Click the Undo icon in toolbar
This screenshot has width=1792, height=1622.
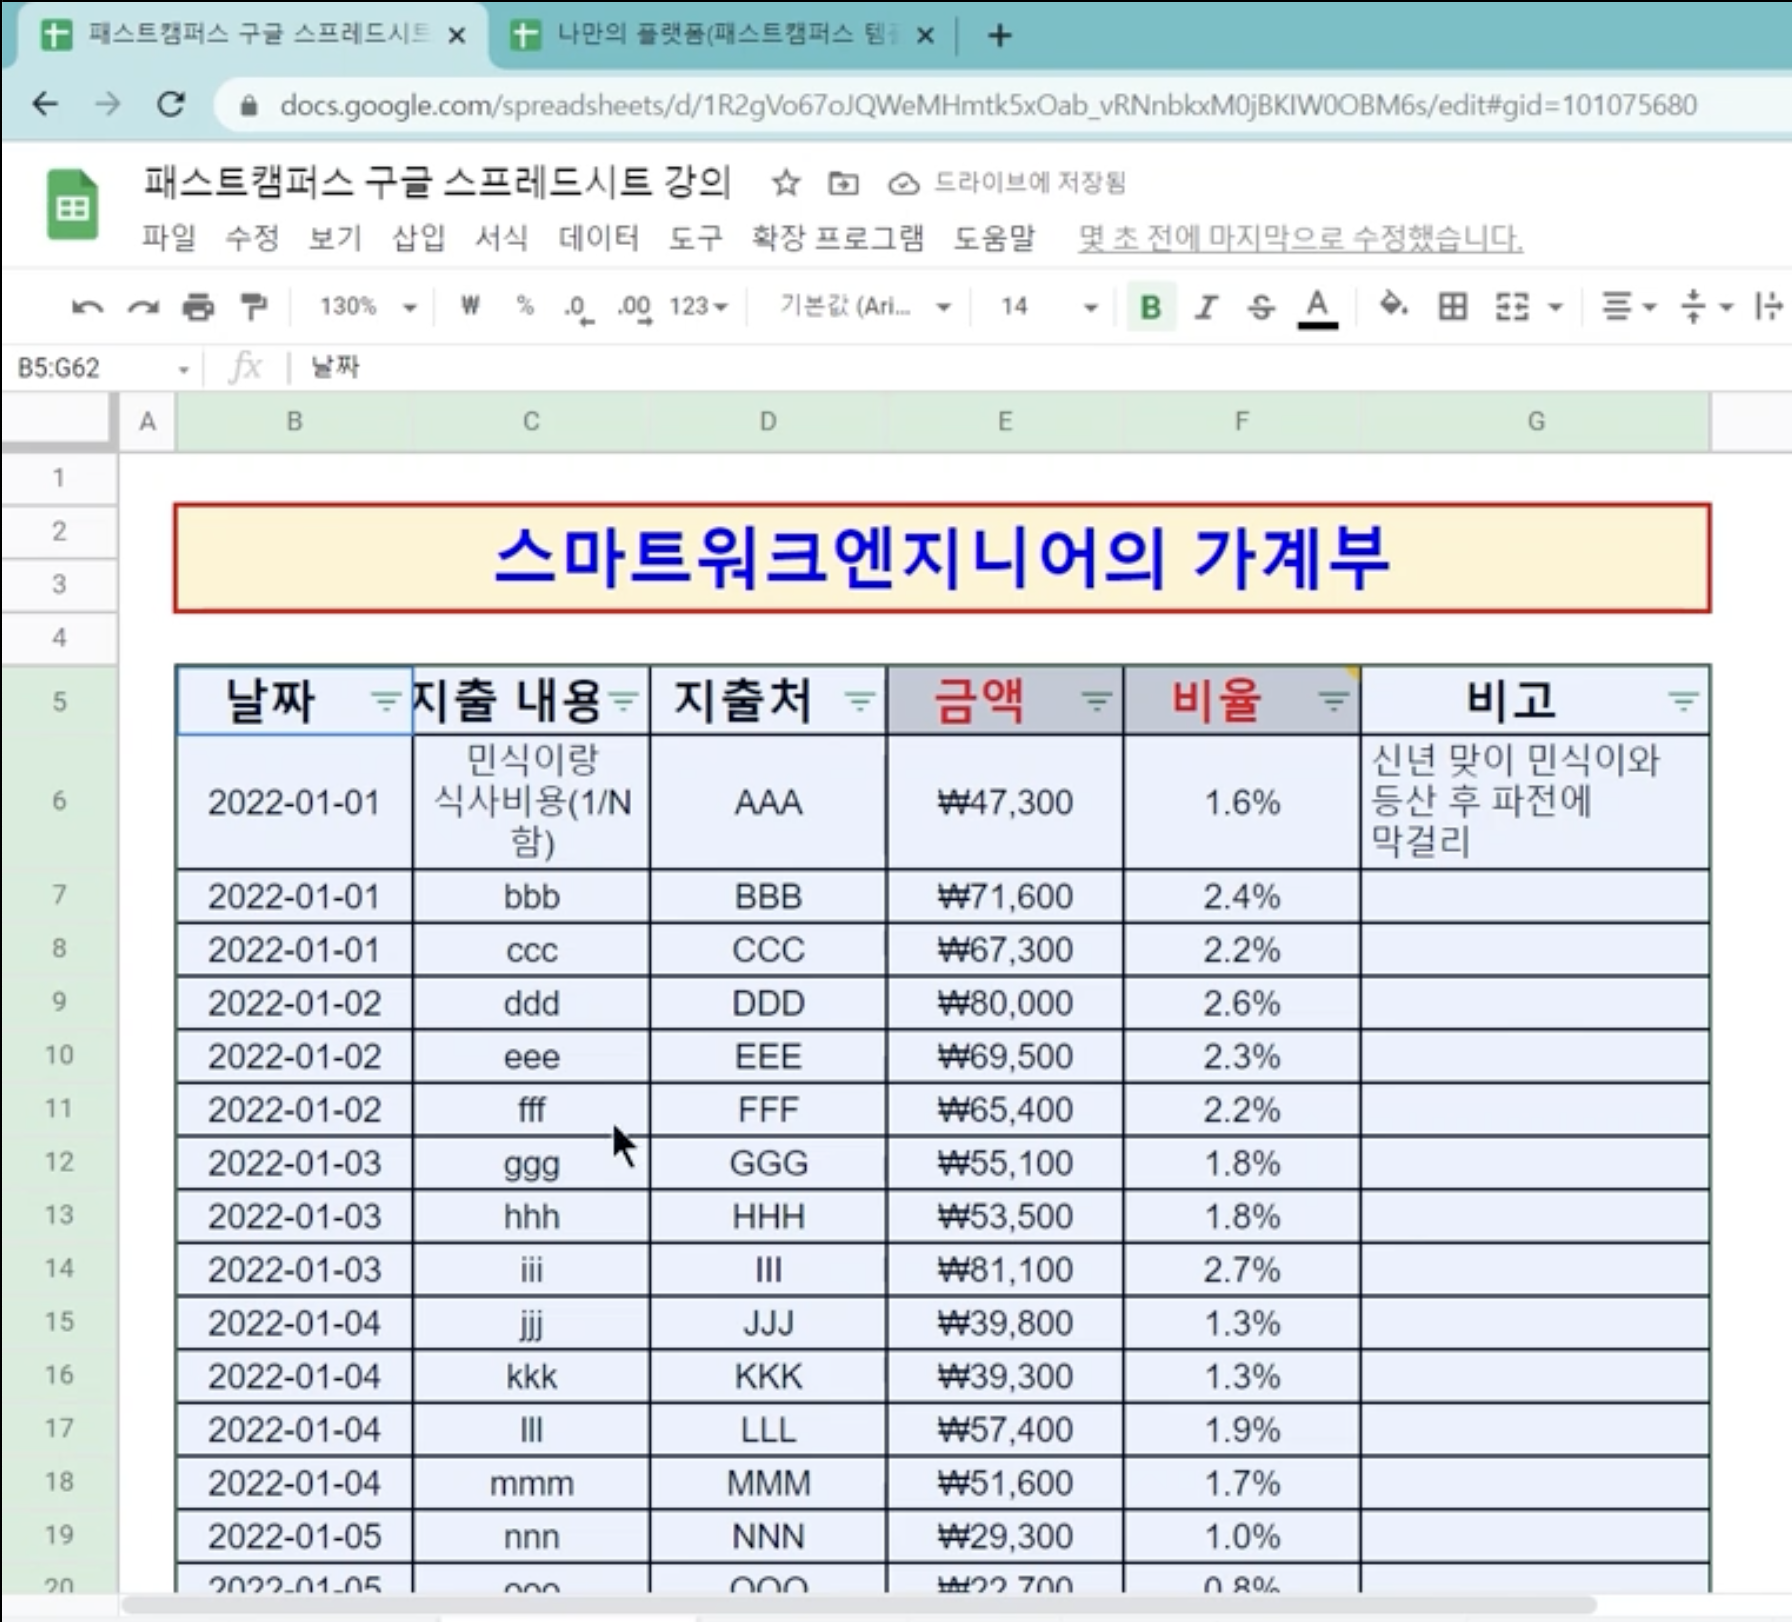point(88,307)
